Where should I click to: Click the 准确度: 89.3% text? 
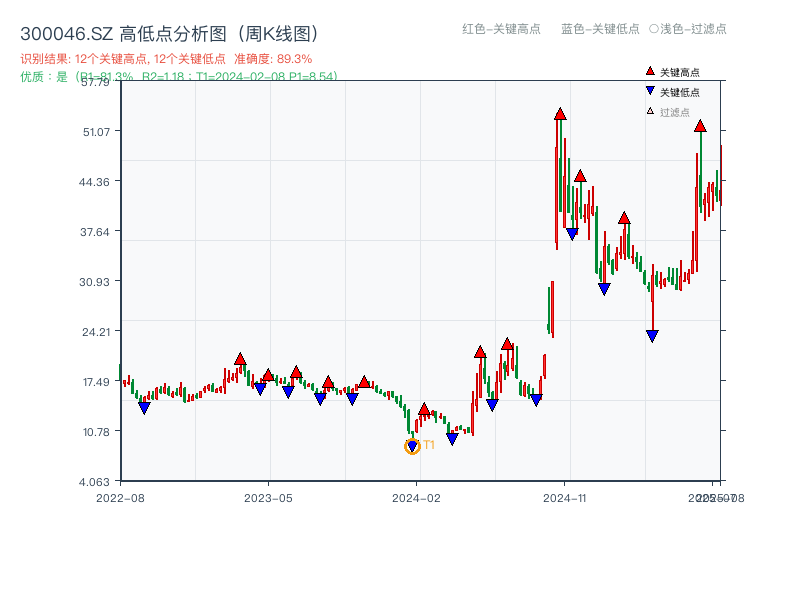(273, 59)
